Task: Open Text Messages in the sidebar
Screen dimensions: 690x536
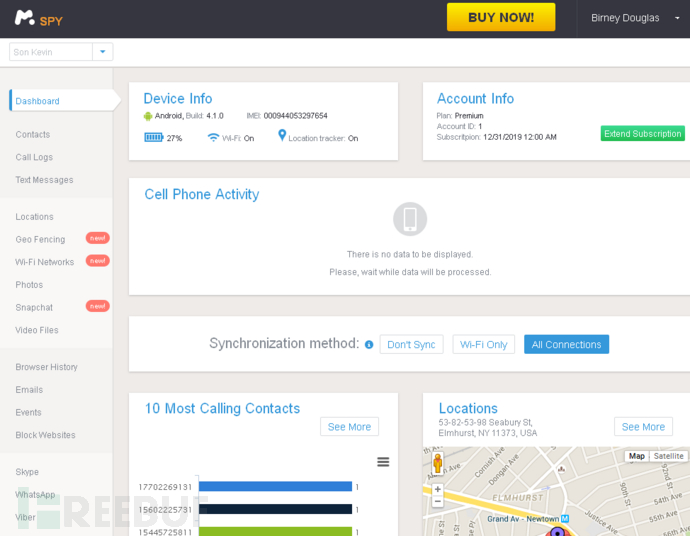Action: pos(44,180)
